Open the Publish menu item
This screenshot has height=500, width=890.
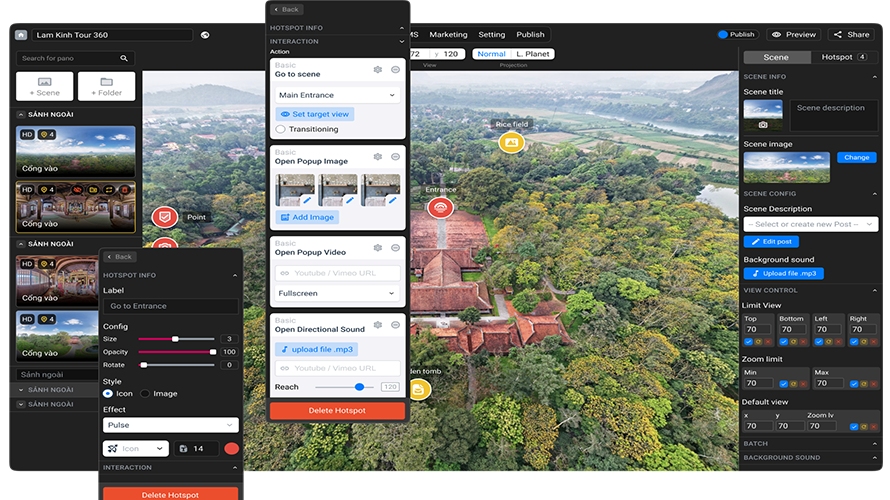click(x=530, y=35)
